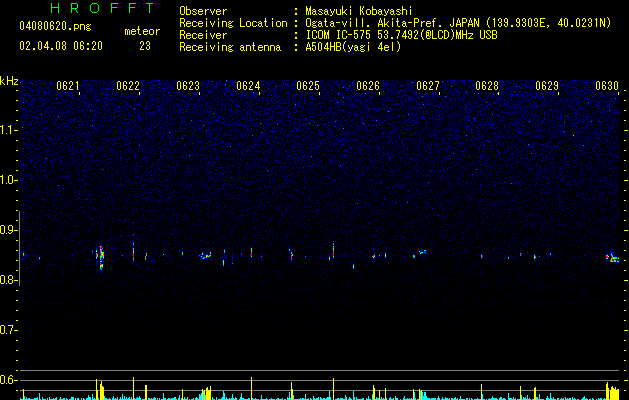Viewport: 629px width, 400px height.
Task: Click observer name Masayuki Kobayashi
Action: click(359, 11)
